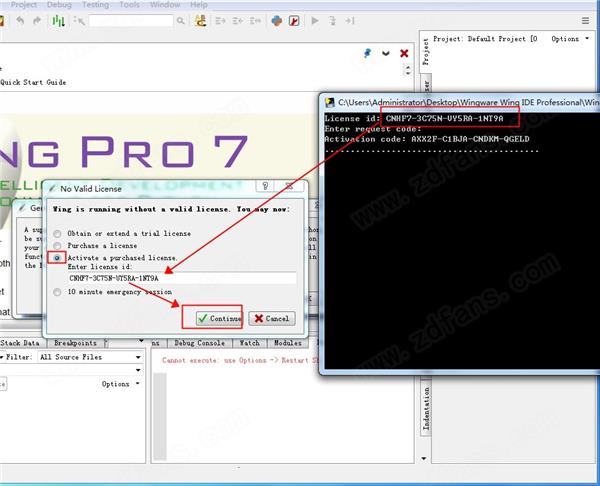This screenshot has width=600, height=486.
Task: Click the toolbar search text box
Action: [131, 21]
